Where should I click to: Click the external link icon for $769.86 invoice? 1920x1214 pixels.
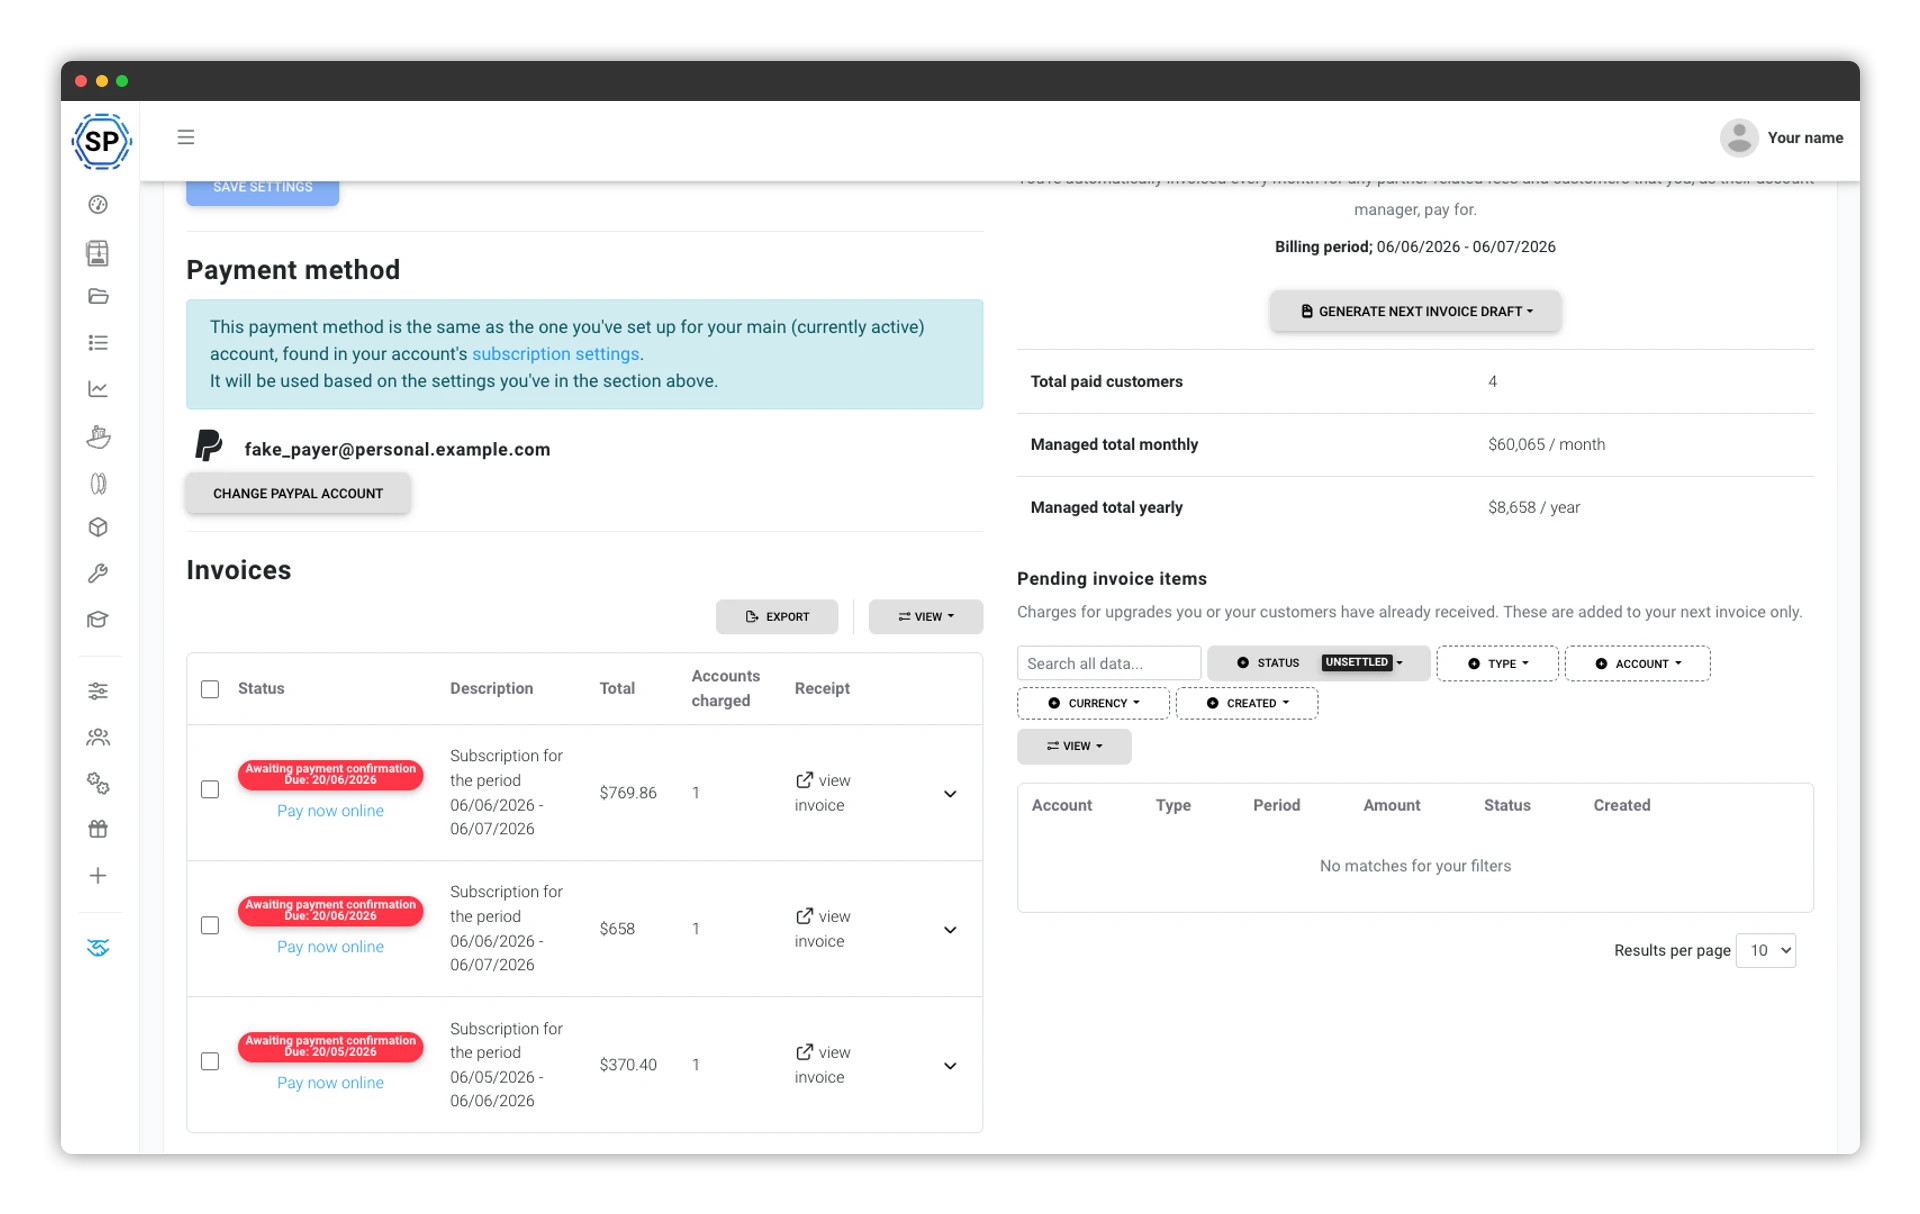(804, 780)
